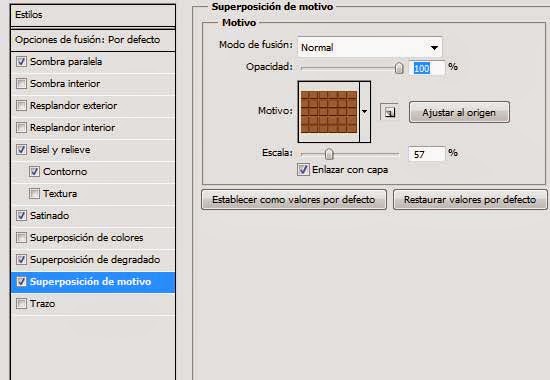Click the Ajustar al origen button
The image size is (550, 380).
[459, 113]
